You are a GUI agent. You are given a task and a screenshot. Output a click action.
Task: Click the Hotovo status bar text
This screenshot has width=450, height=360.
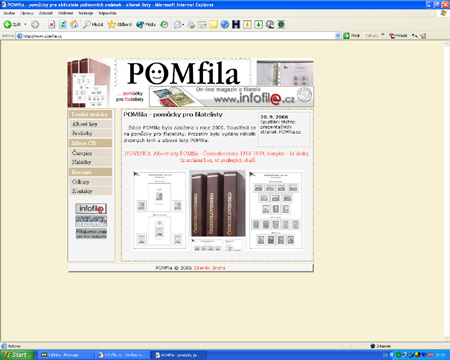(x=13, y=346)
